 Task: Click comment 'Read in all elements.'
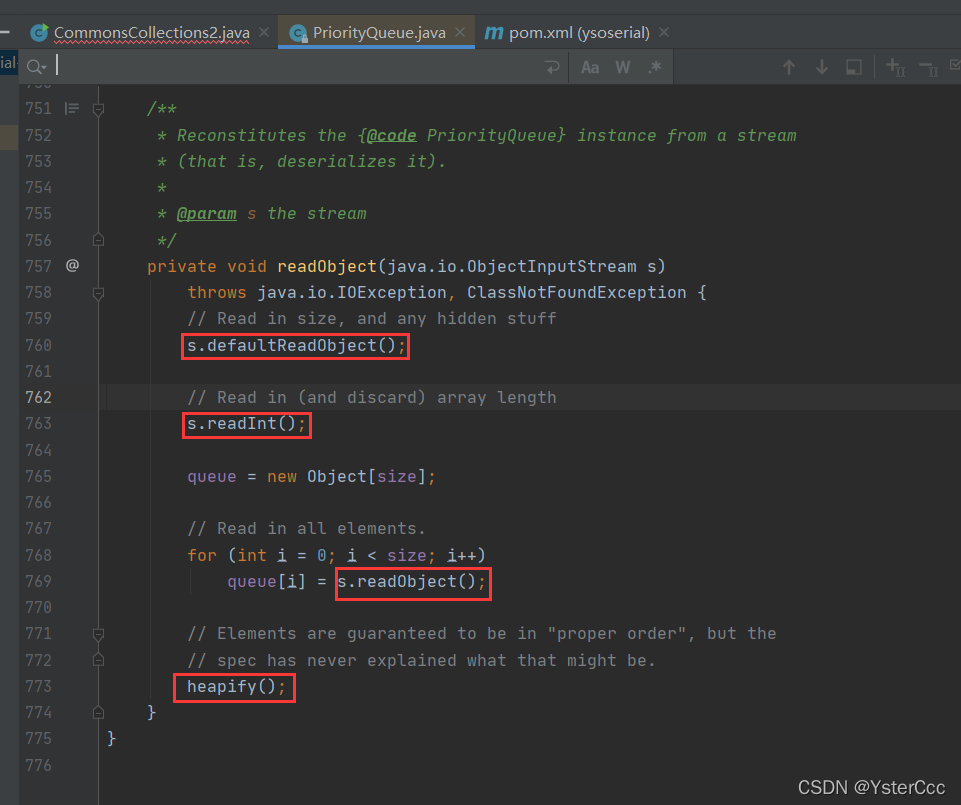pos(306,528)
